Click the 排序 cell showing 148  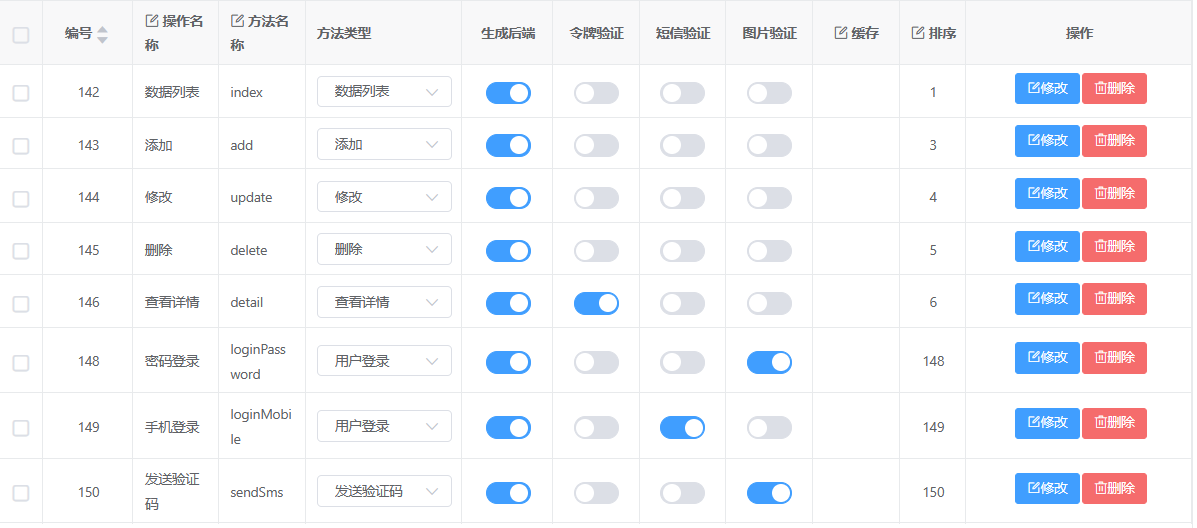pyautogui.click(x=933, y=361)
